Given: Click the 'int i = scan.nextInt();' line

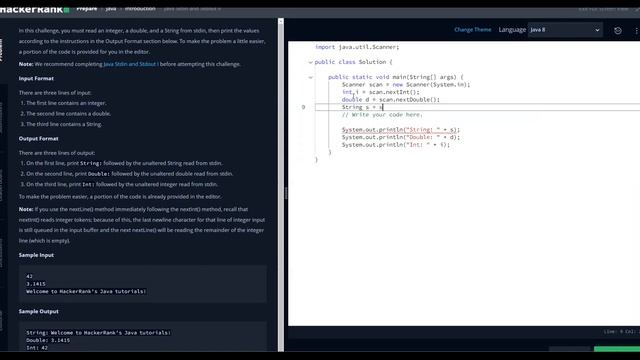Looking at the screenshot, I should [x=380, y=92].
